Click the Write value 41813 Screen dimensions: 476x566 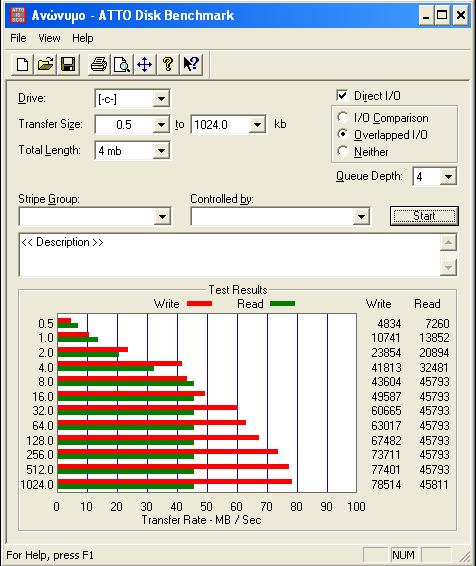click(386, 368)
